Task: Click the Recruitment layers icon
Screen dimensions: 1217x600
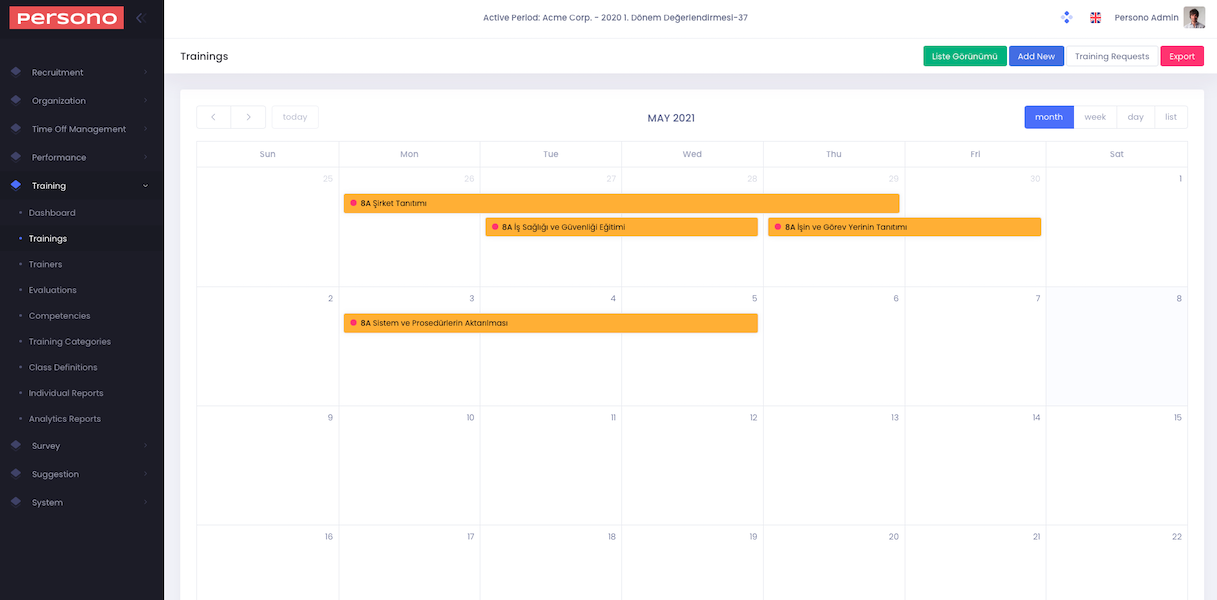Action: pyautogui.click(x=15, y=72)
